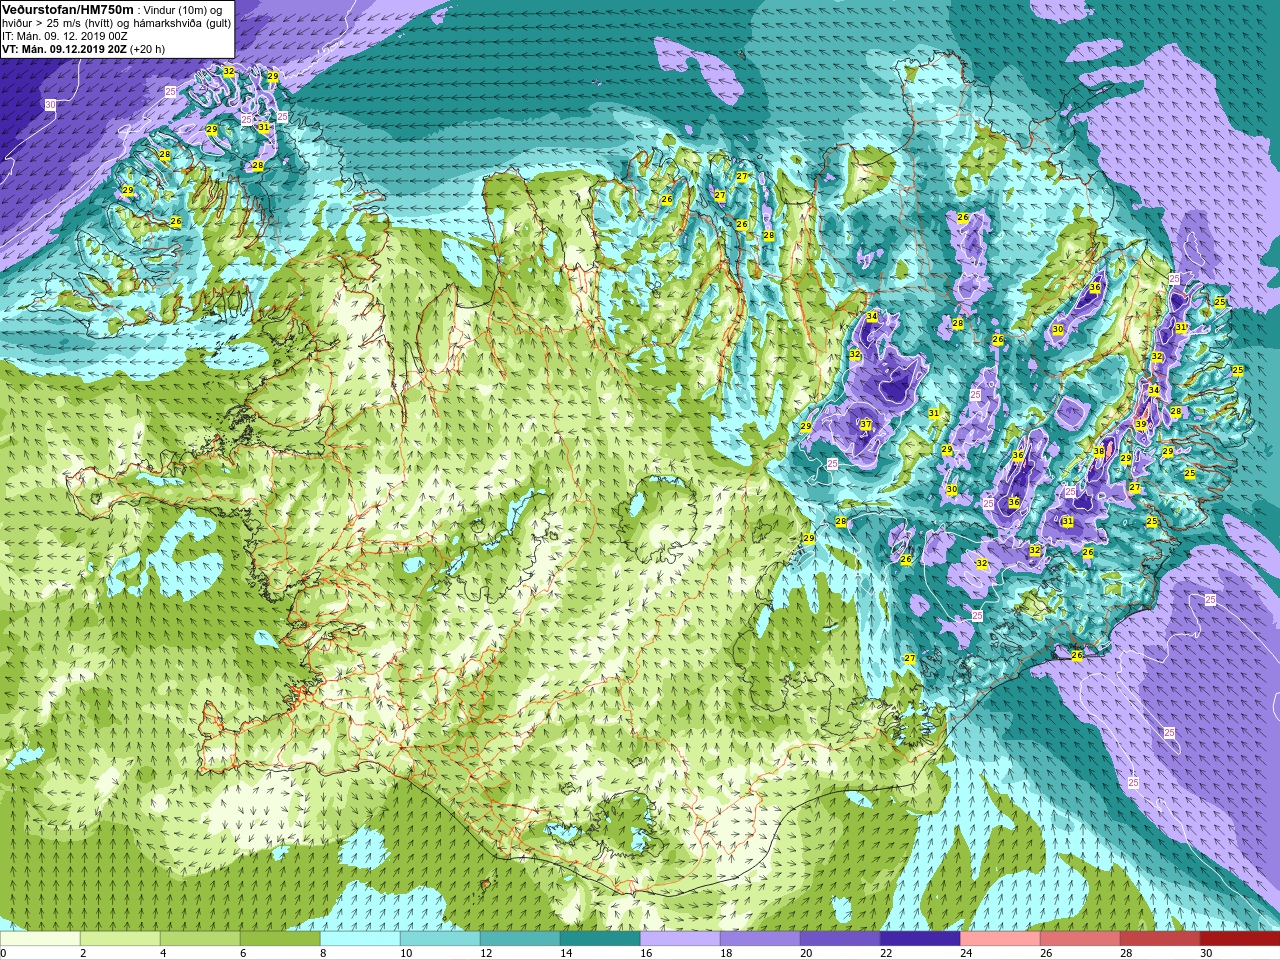Click the number 28 on the color scale

(1125, 953)
